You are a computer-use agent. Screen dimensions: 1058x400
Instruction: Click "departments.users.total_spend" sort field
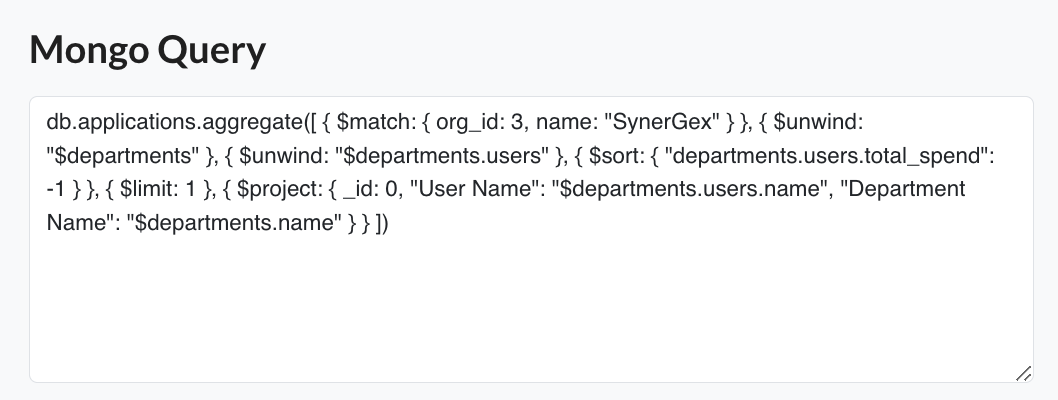tap(825, 156)
